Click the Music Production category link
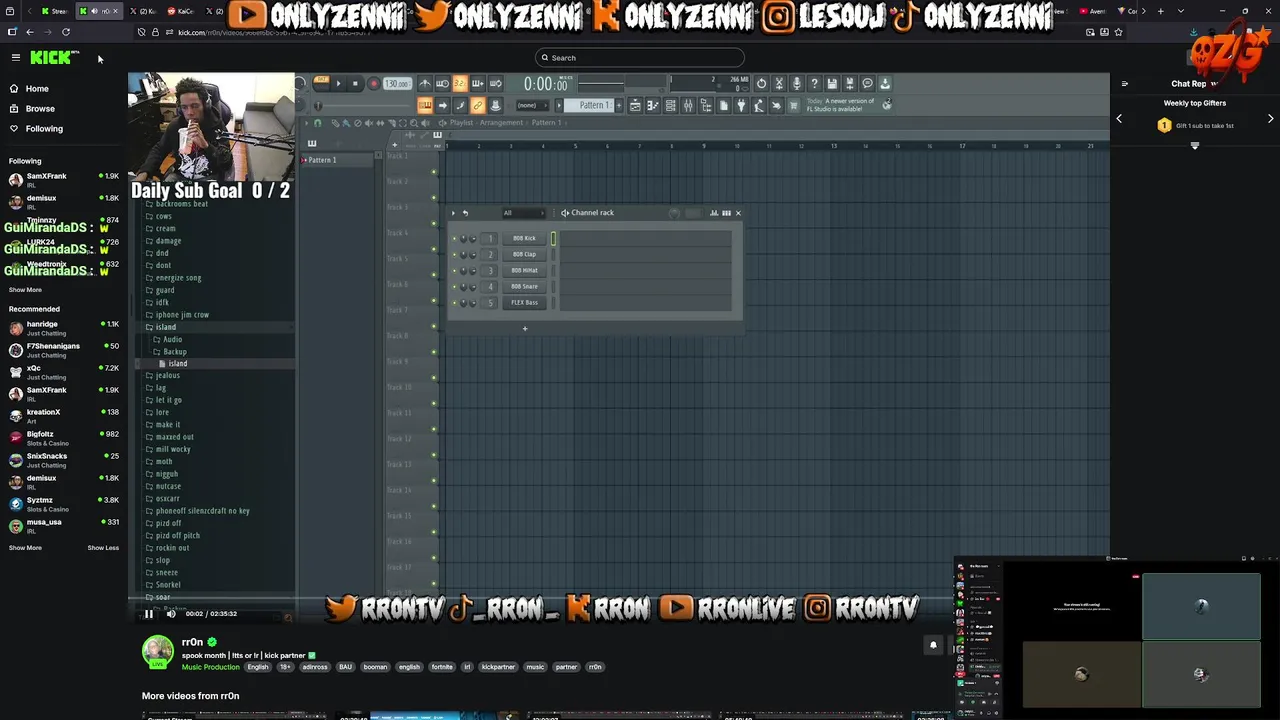Viewport: 1280px width, 720px height. pos(210,667)
